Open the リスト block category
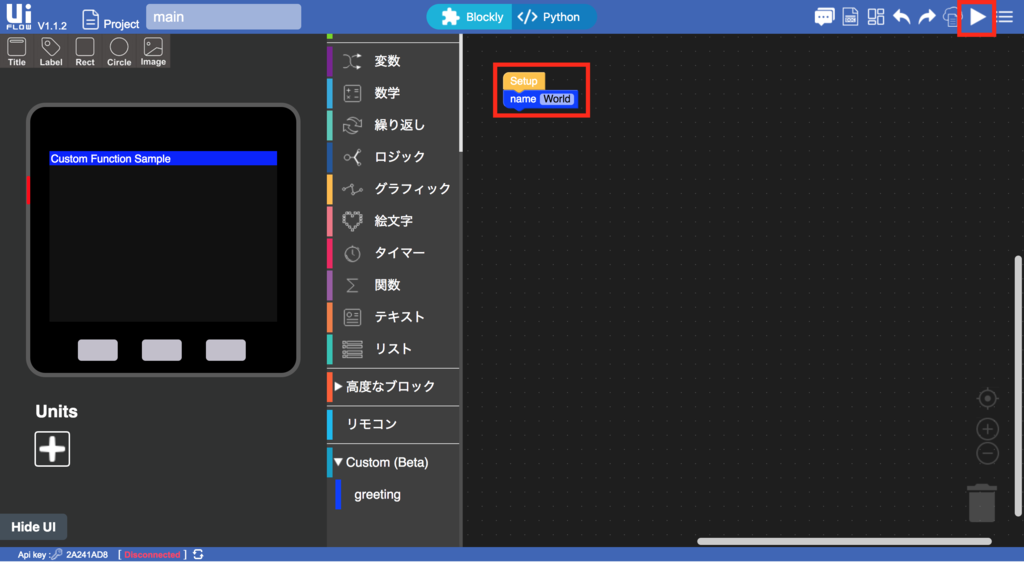Screen dimensions: 1024x562 (394, 349)
